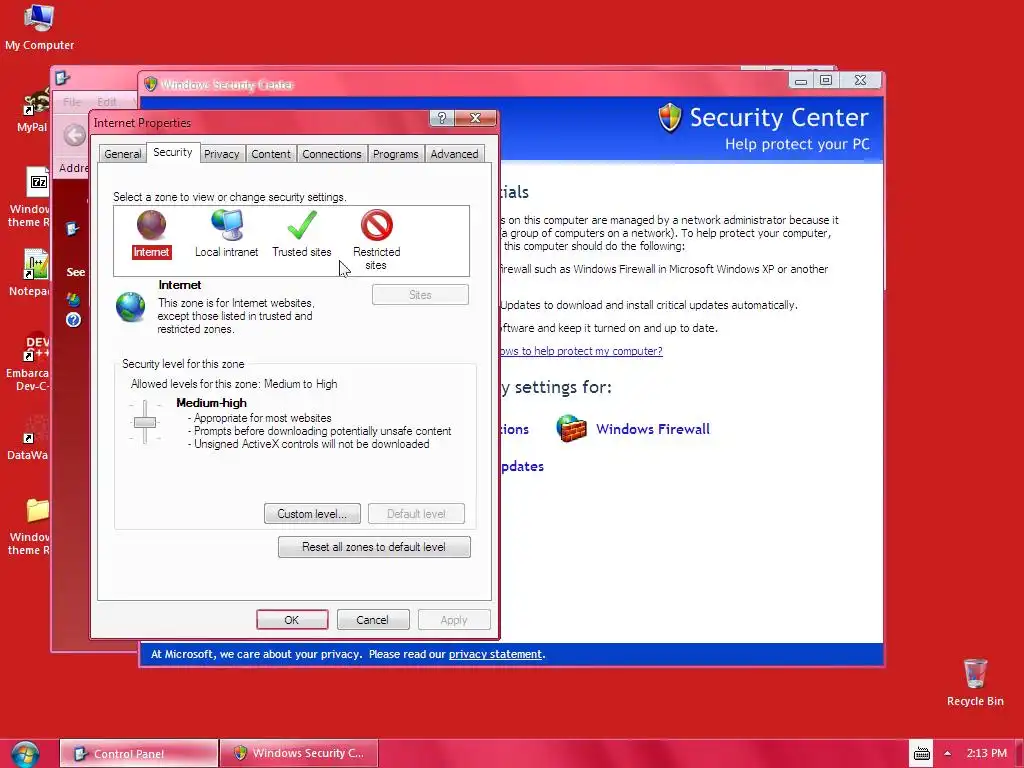This screenshot has width=1024, height=768.
Task: Click the Security Center shield logo in header
Action: [x=670, y=118]
